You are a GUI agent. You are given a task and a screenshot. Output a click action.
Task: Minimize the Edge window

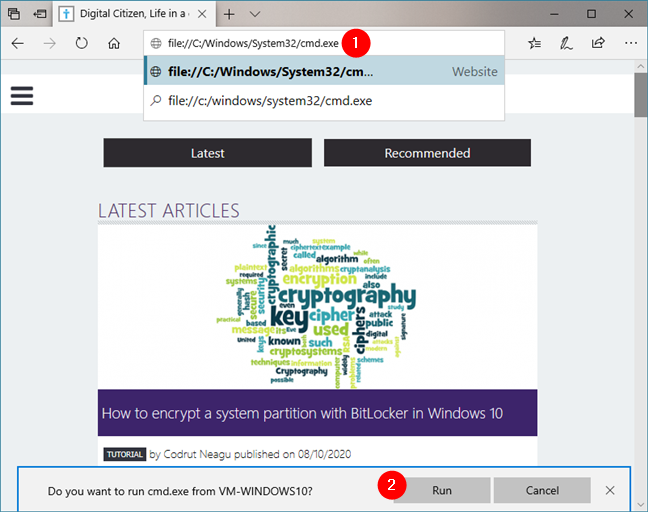click(x=554, y=14)
